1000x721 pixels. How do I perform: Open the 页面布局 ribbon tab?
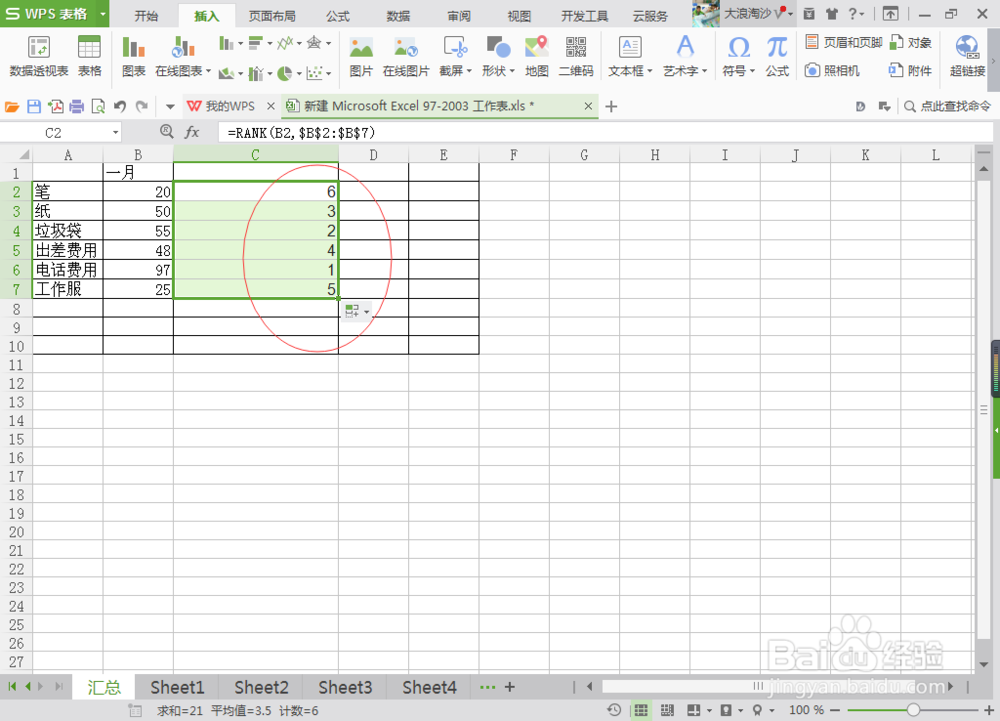point(272,16)
